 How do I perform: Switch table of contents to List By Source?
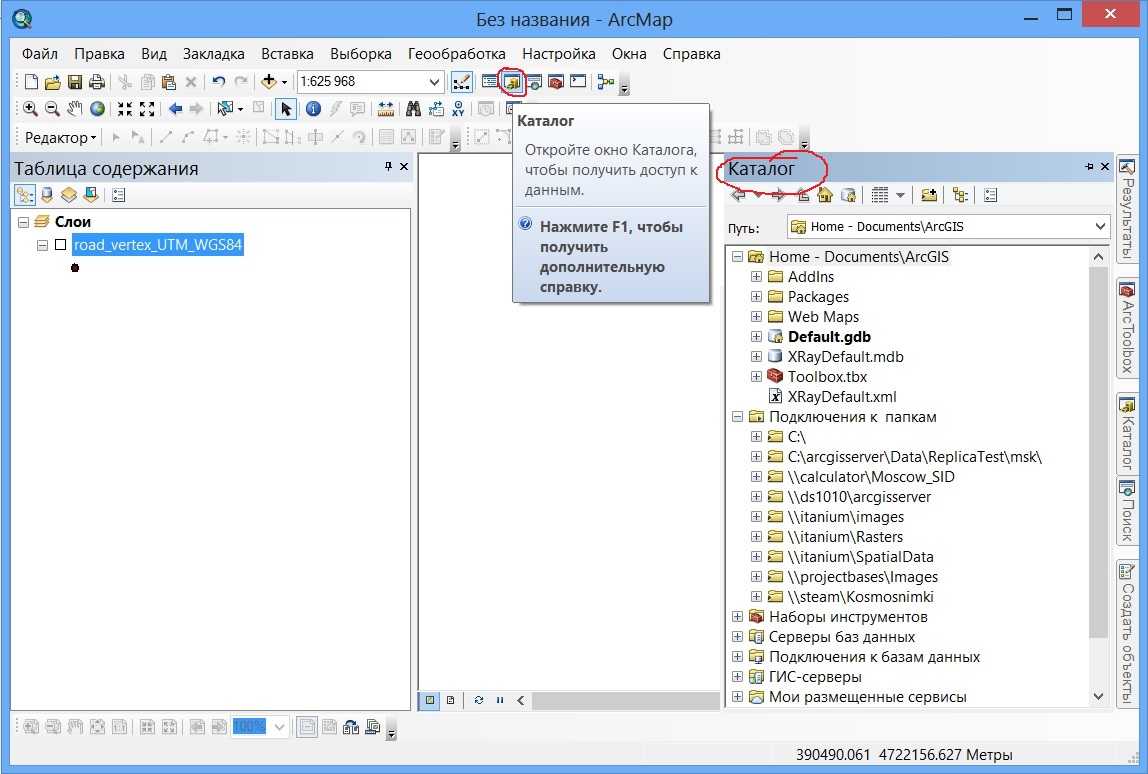click(47, 195)
